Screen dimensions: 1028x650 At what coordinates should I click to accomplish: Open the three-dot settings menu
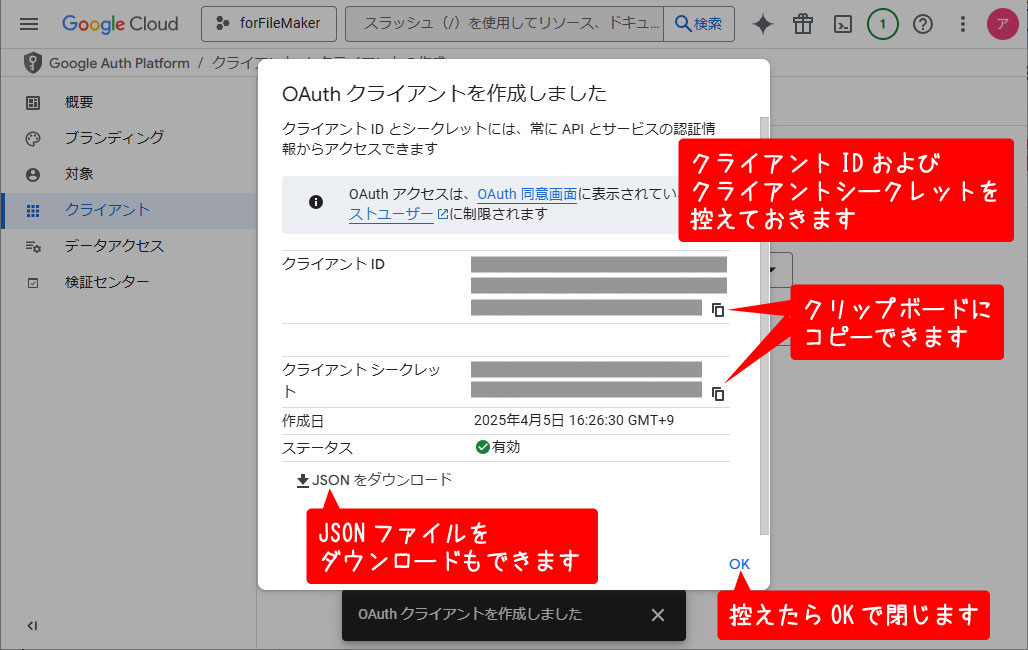pyautogui.click(x=962, y=24)
